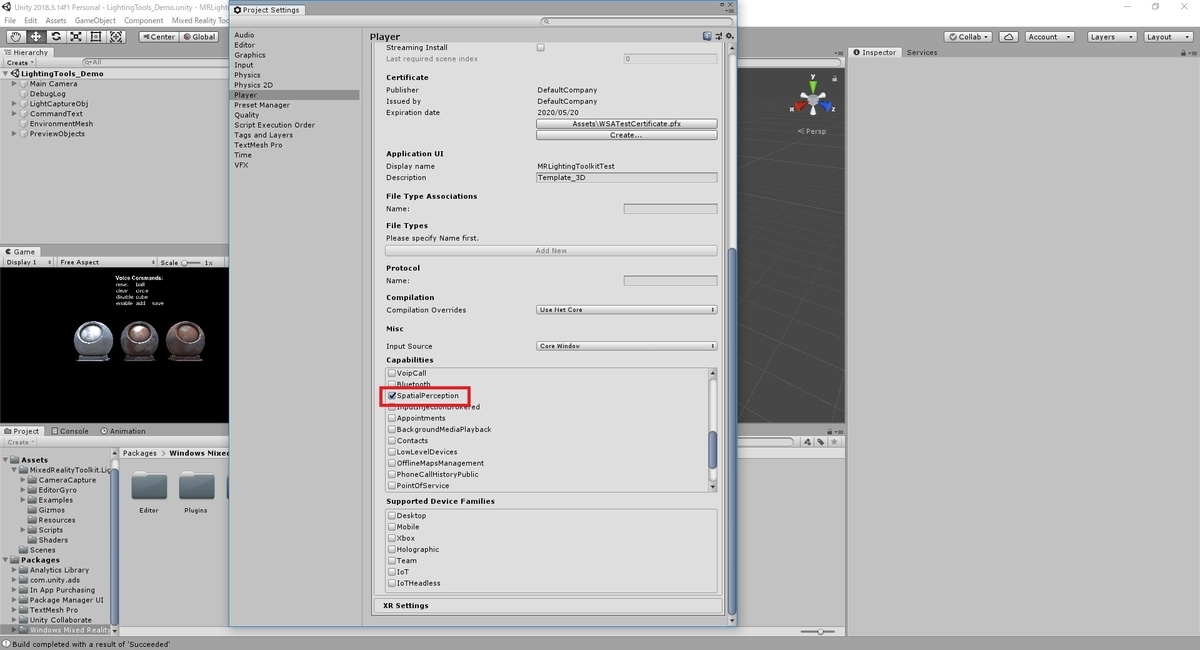Image resolution: width=1200 pixels, height=650 pixels.
Task: Toggle the Center pivot mode button
Action: pyautogui.click(x=158, y=36)
